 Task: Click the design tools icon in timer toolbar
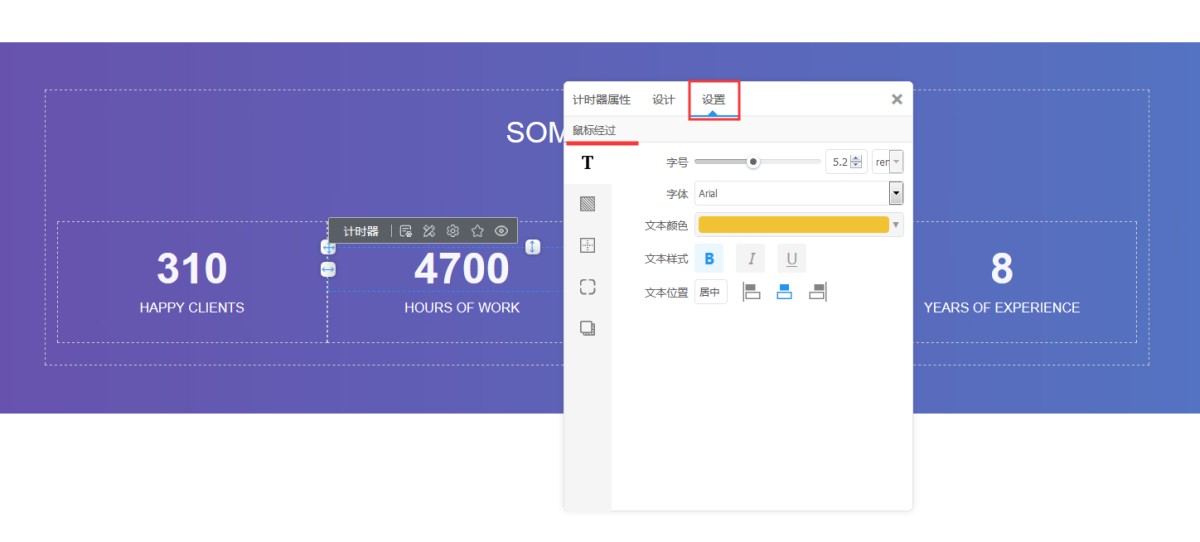pyautogui.click(x=429, y=231)
